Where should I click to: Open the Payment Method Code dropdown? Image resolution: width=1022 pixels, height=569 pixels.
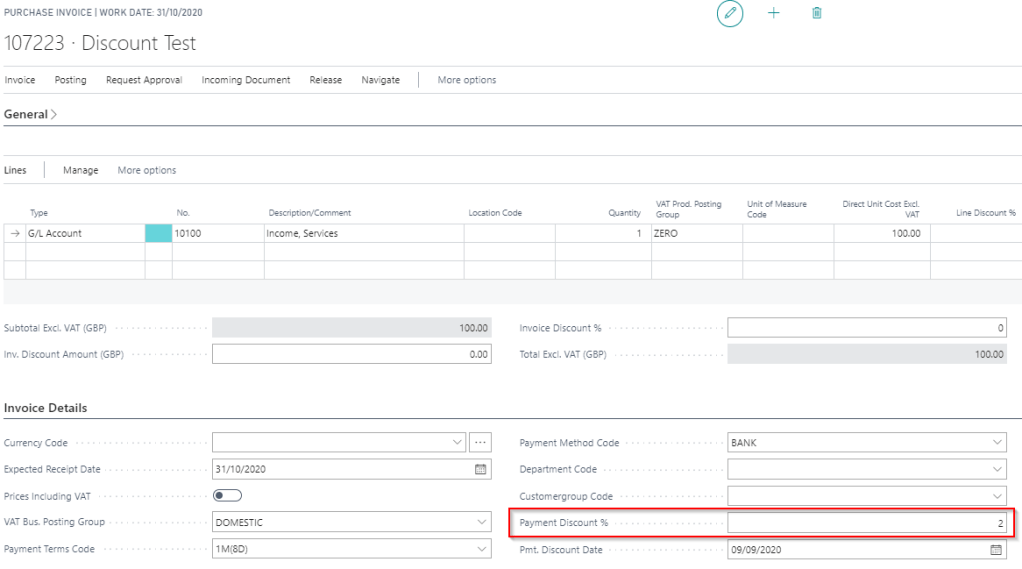(x=997, y=442)
